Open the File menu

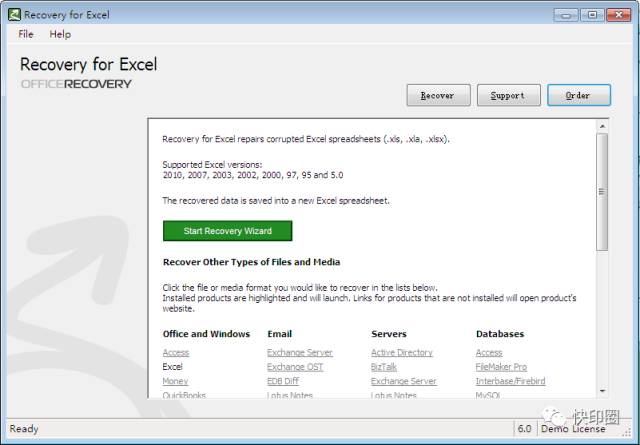(x=26, y=34)
